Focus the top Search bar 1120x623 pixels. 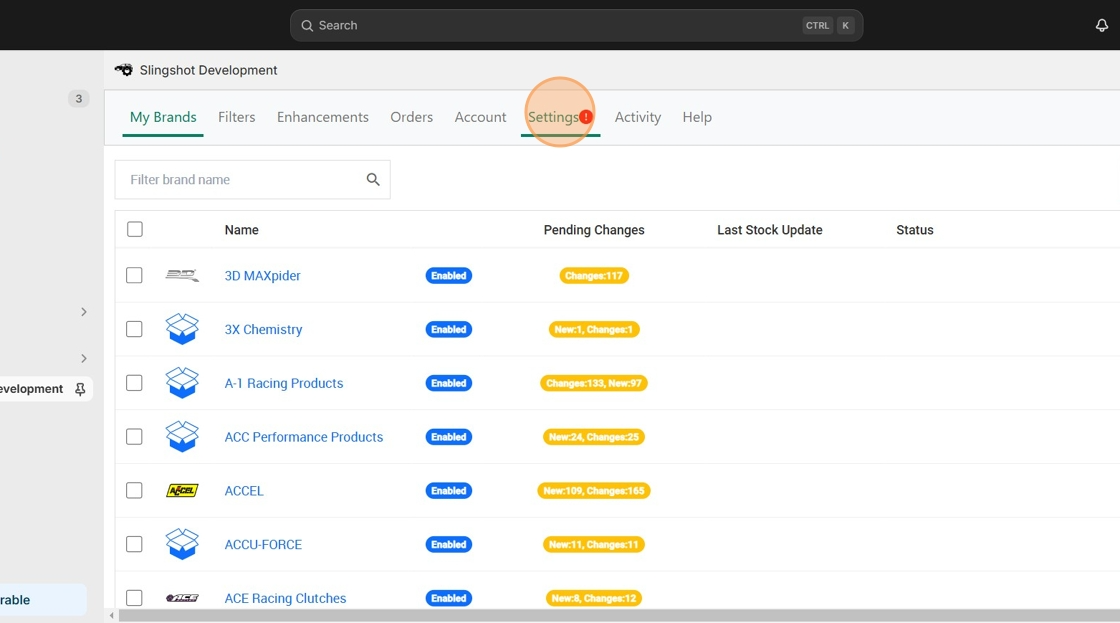[x=576, y=25]
